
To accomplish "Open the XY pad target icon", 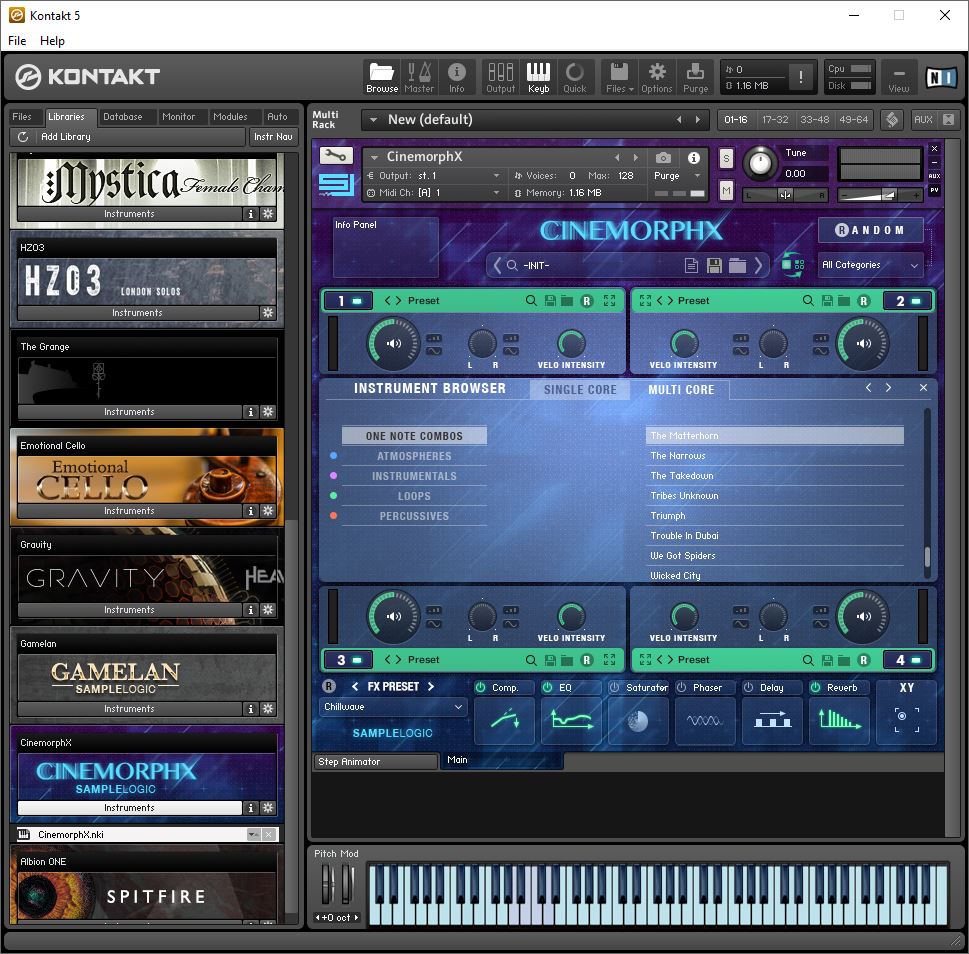I will click(x=906, y=720).
